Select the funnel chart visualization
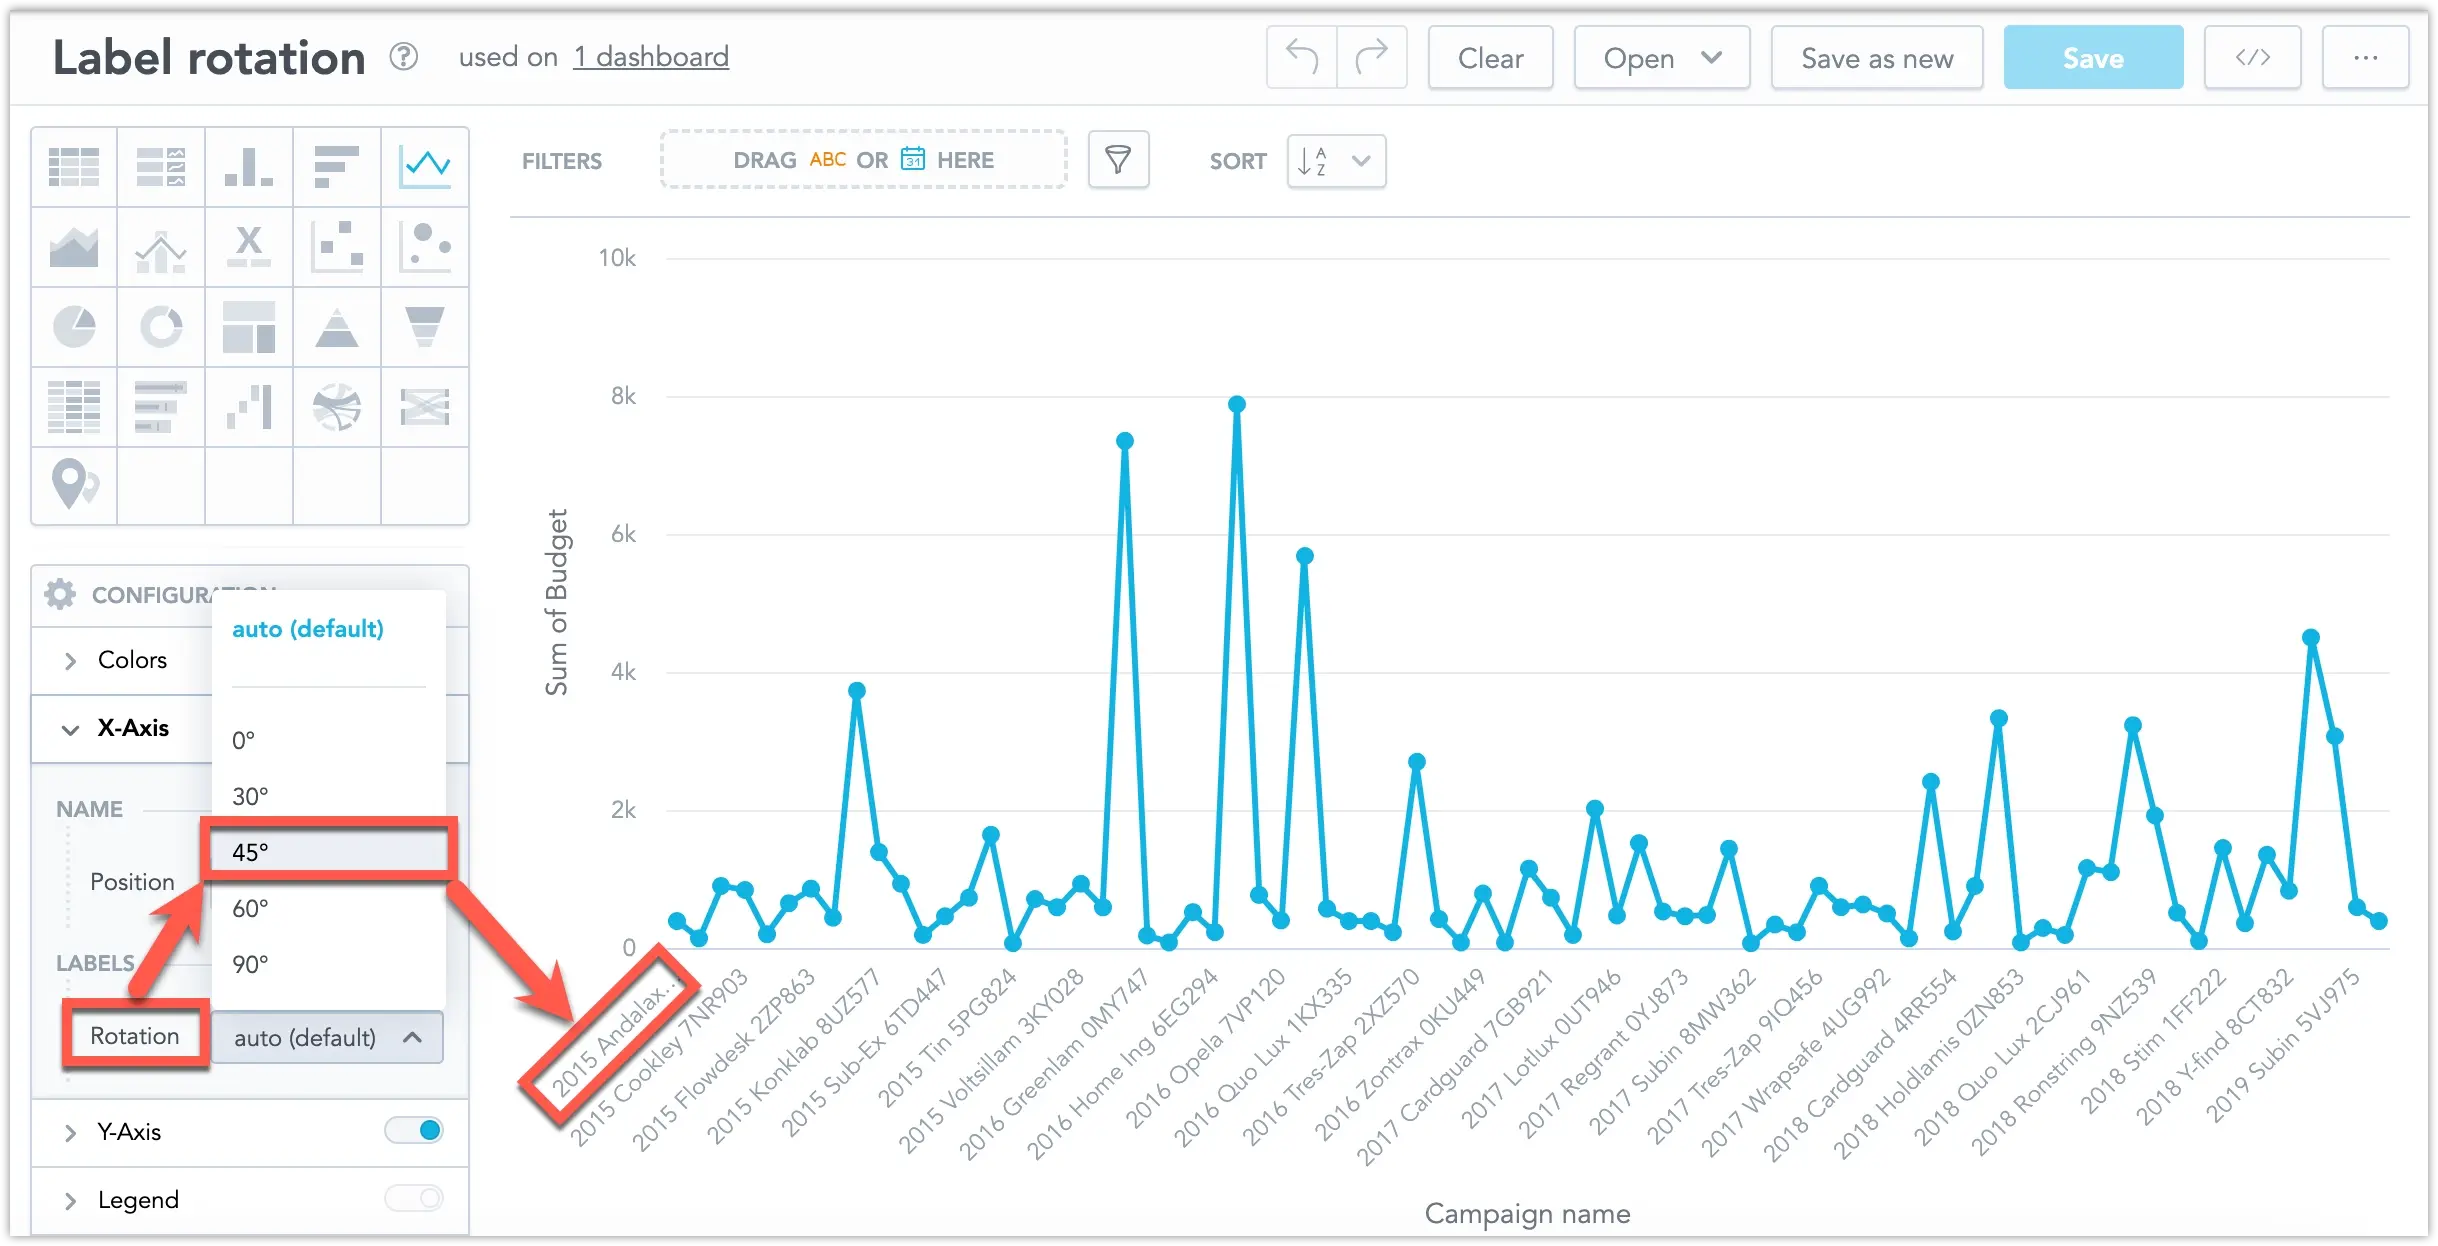2438x1246 pixels. coord(425,327)
